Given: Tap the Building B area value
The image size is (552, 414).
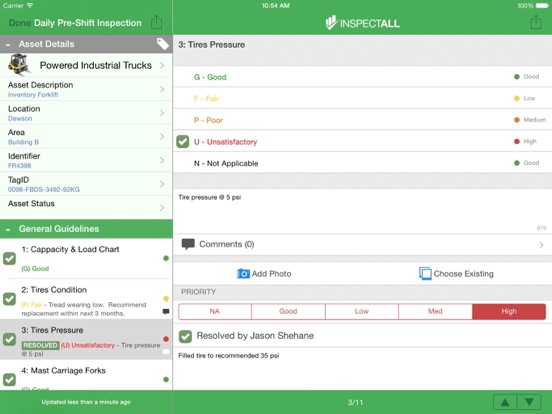Looking at the screenshot, I should (23, 142).
